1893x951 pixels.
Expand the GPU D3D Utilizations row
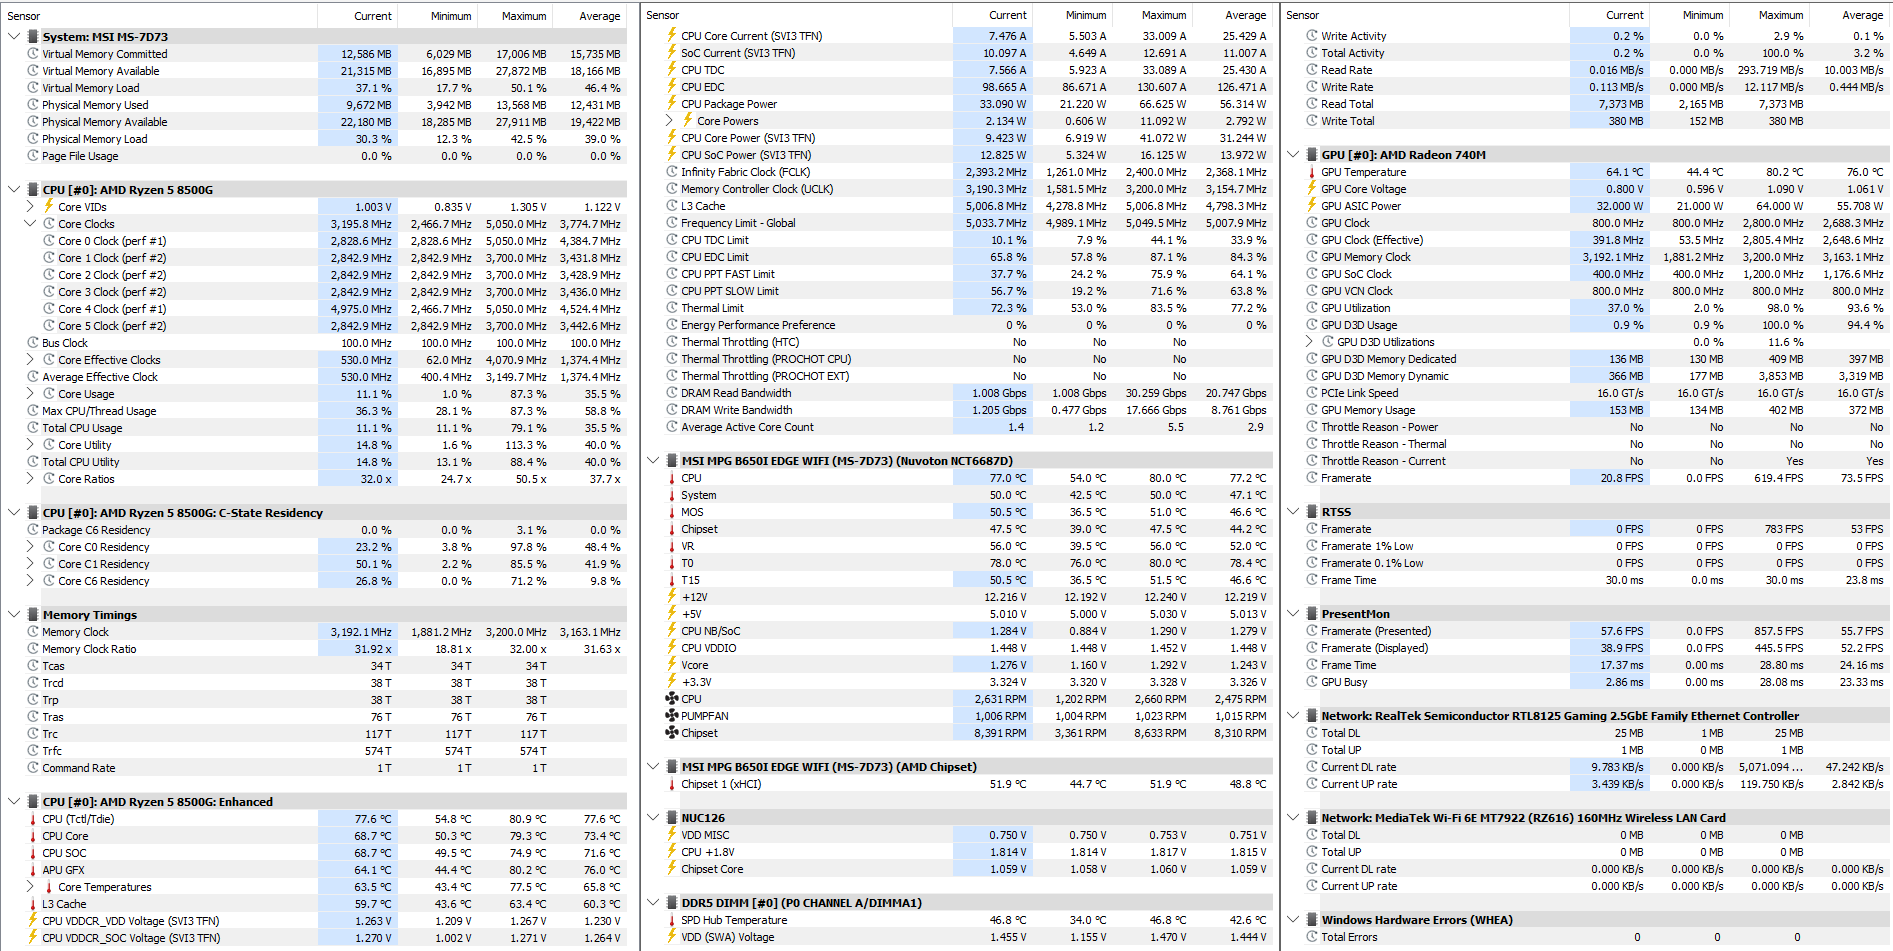click(x=1310, y=342)
